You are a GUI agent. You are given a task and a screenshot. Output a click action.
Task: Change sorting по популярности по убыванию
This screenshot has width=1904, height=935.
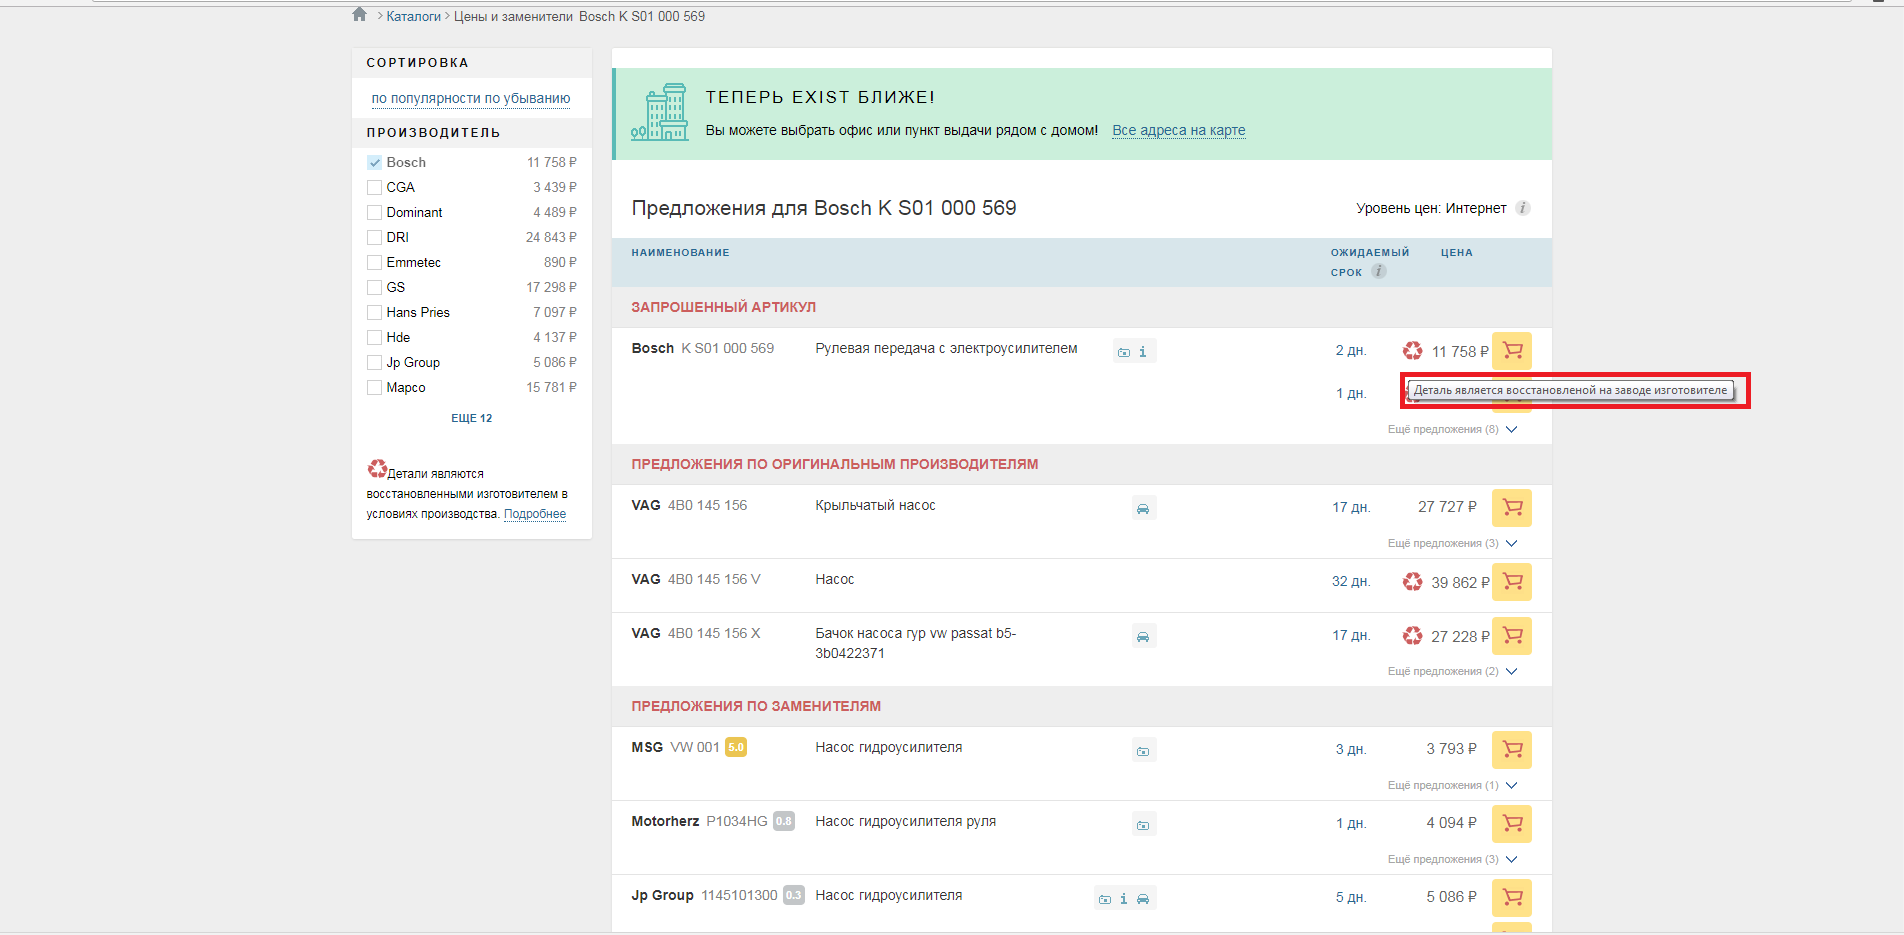[470, 98]
